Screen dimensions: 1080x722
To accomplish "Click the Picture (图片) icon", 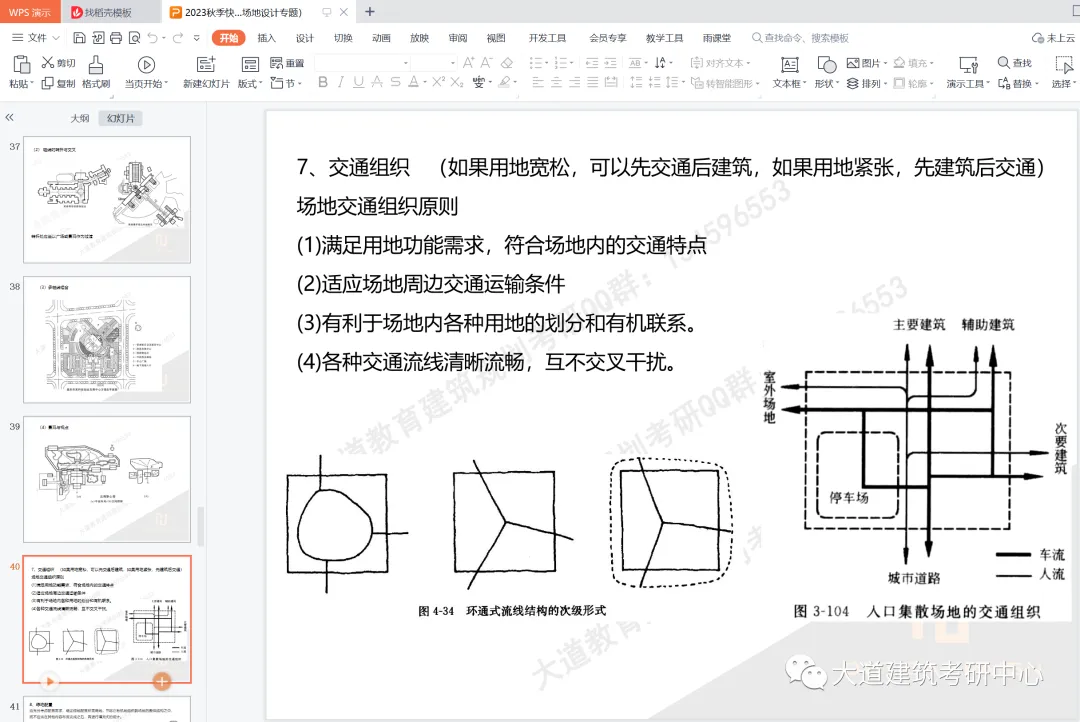I will (853, 63).
